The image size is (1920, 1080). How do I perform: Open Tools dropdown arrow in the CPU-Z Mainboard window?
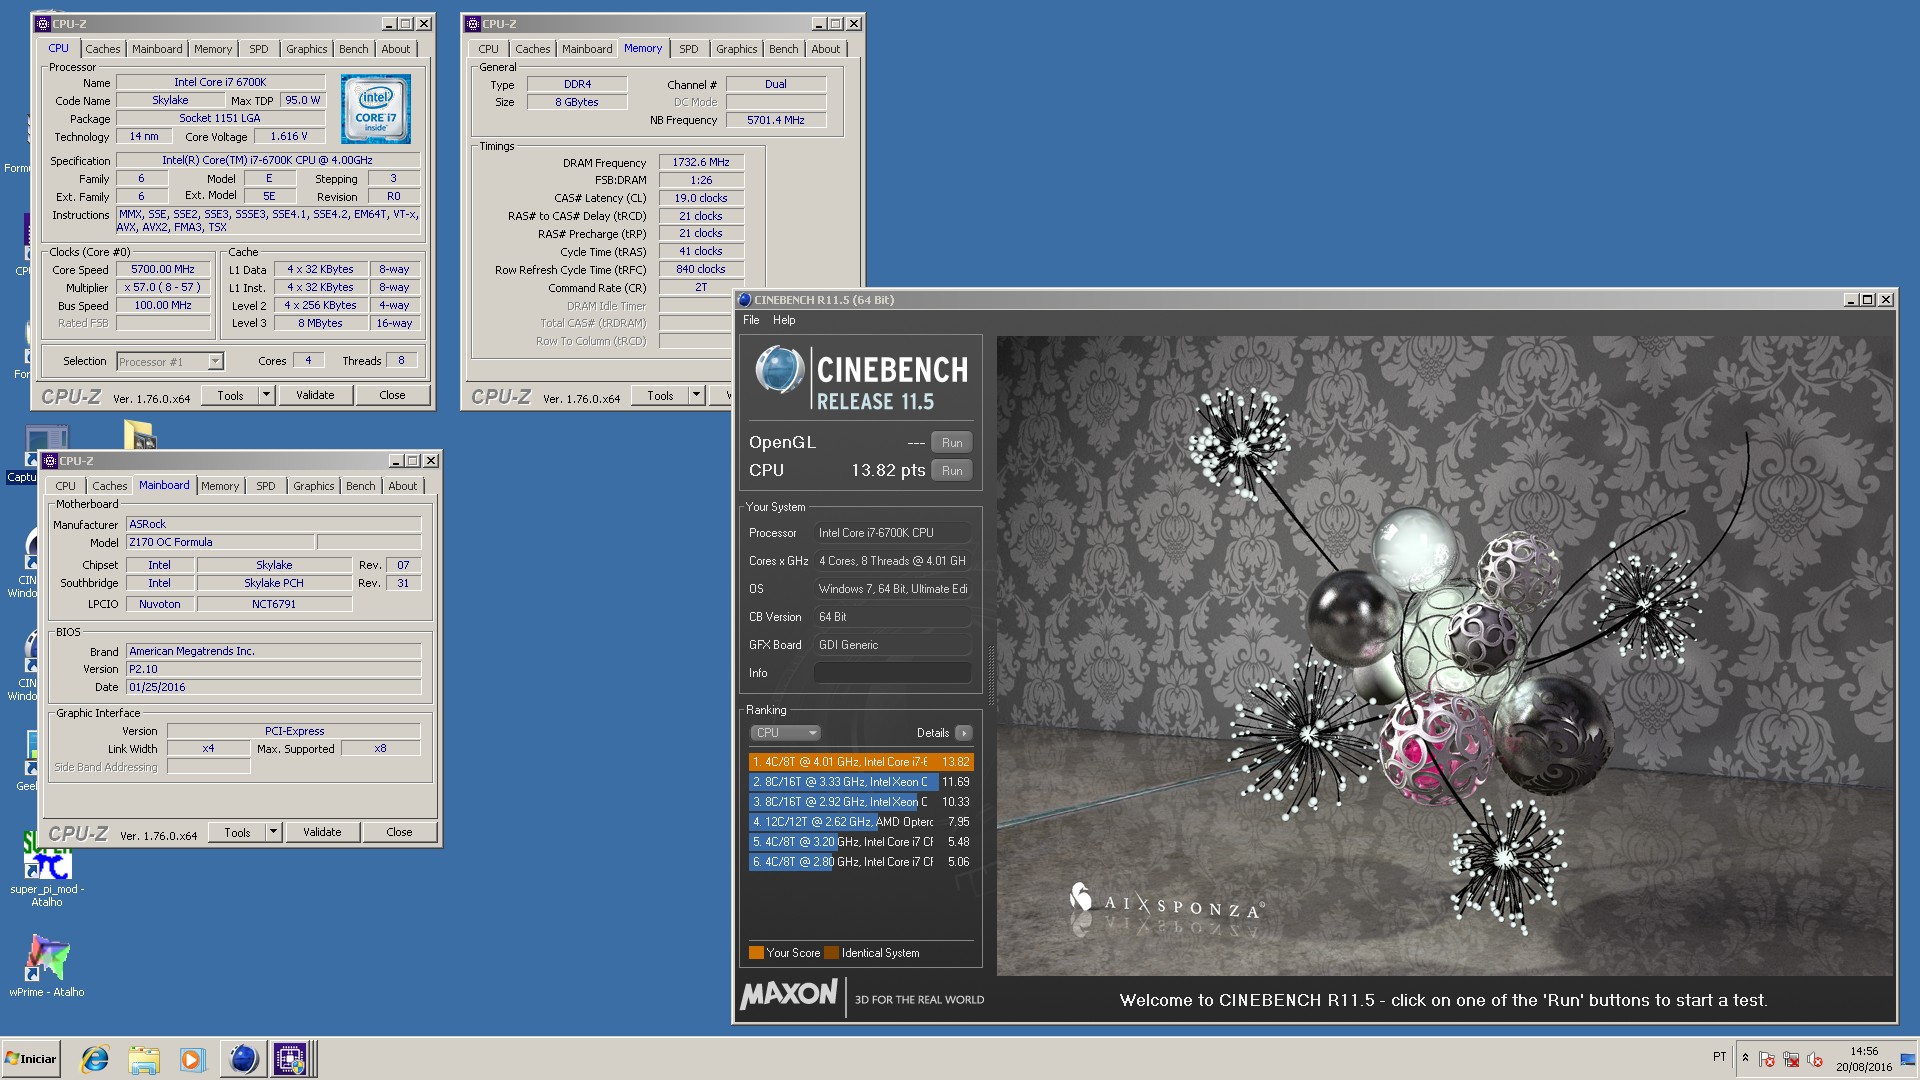coord(273,832)
